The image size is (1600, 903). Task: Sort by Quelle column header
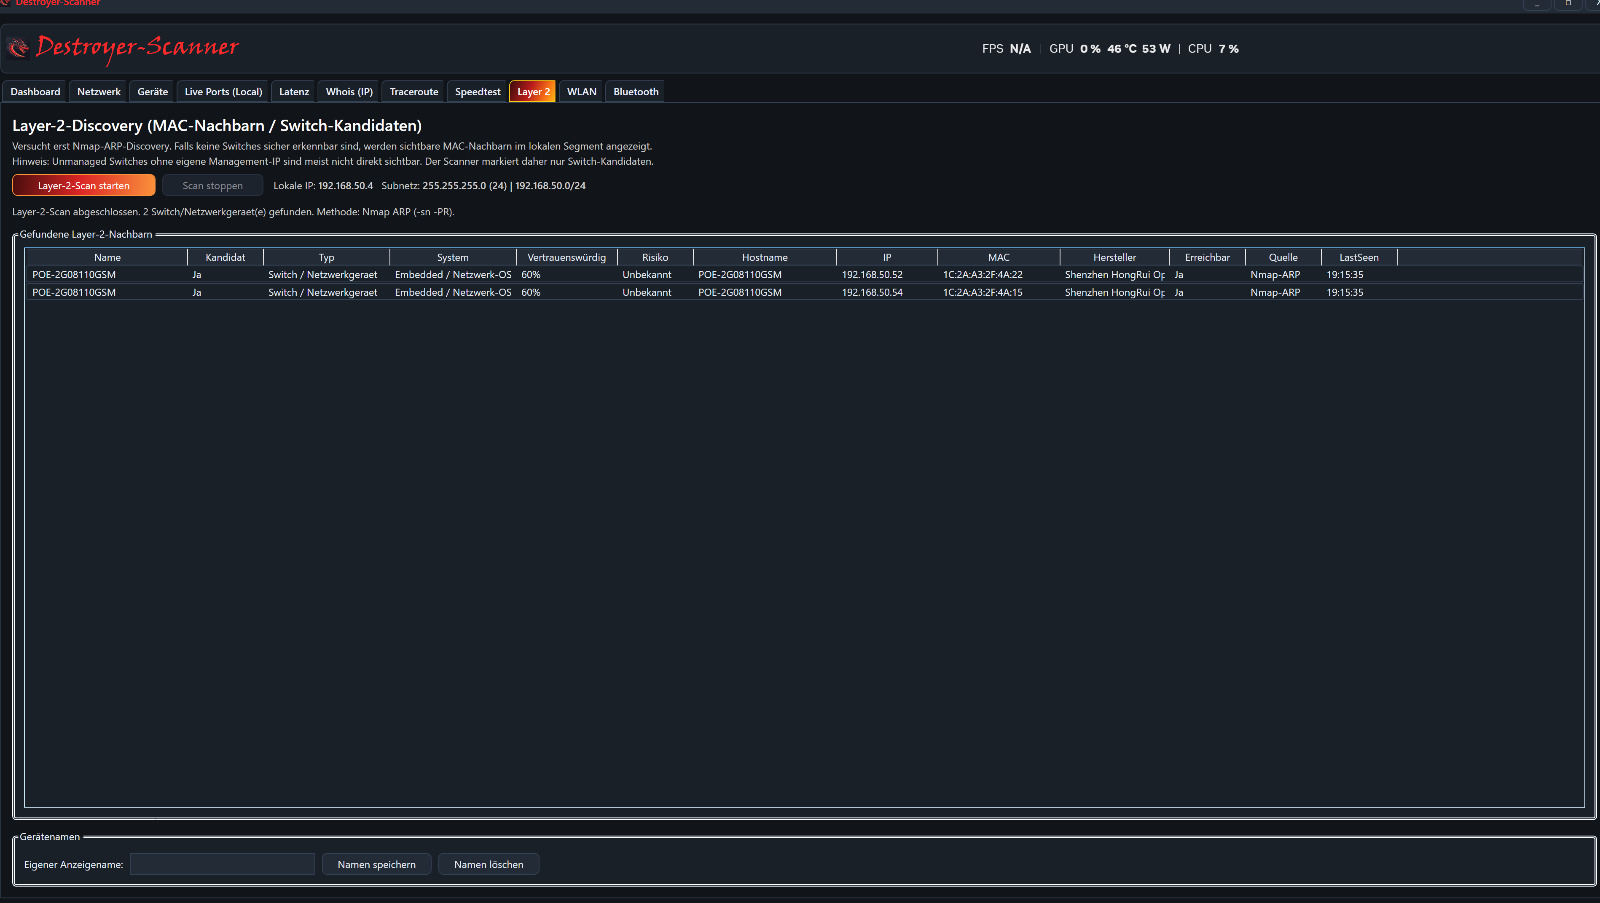coord(1283,257)
